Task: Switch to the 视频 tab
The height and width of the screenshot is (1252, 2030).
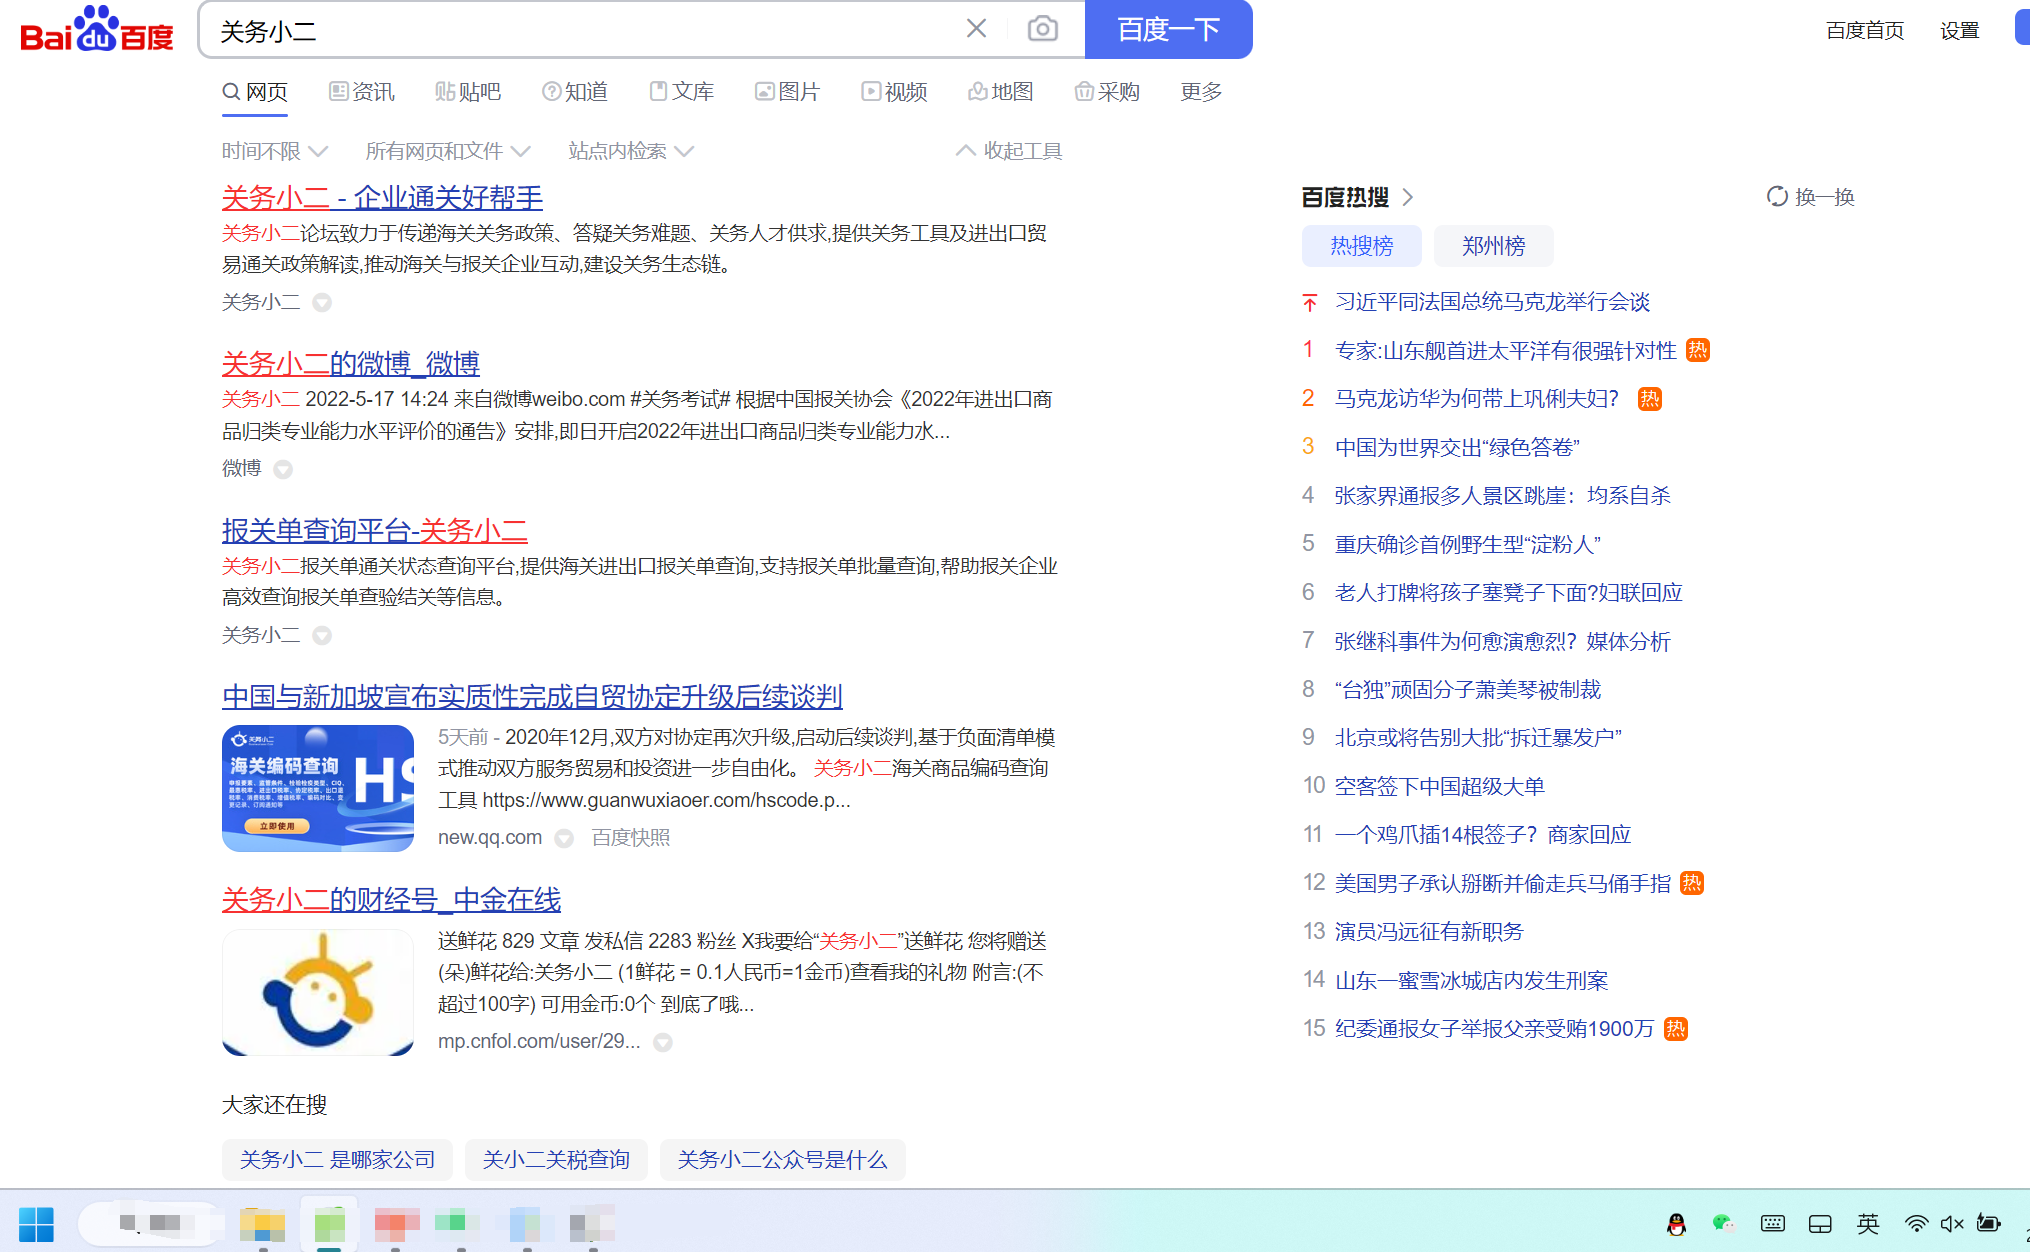Action: 895,92
